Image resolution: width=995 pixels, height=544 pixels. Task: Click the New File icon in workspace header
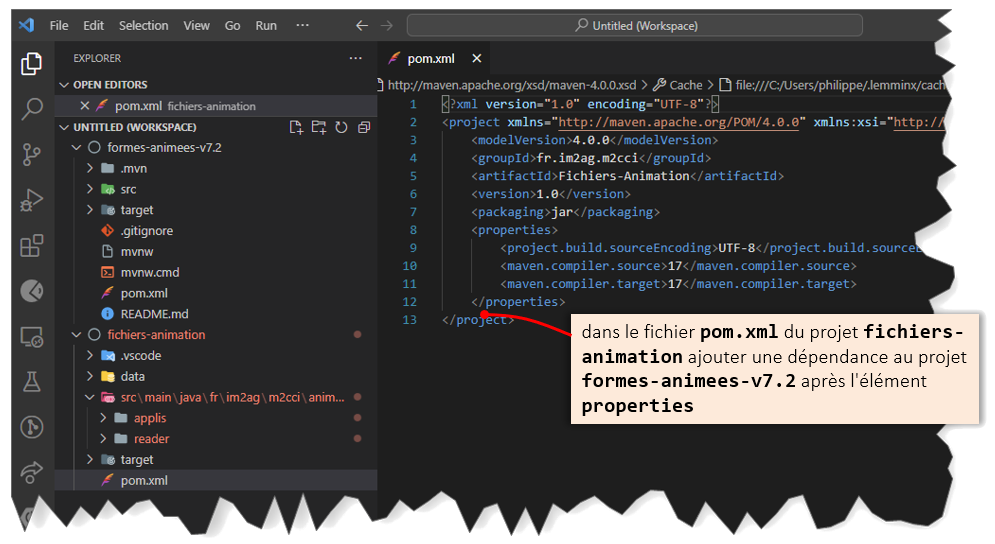pyautogui.click(x=296, y=127)
